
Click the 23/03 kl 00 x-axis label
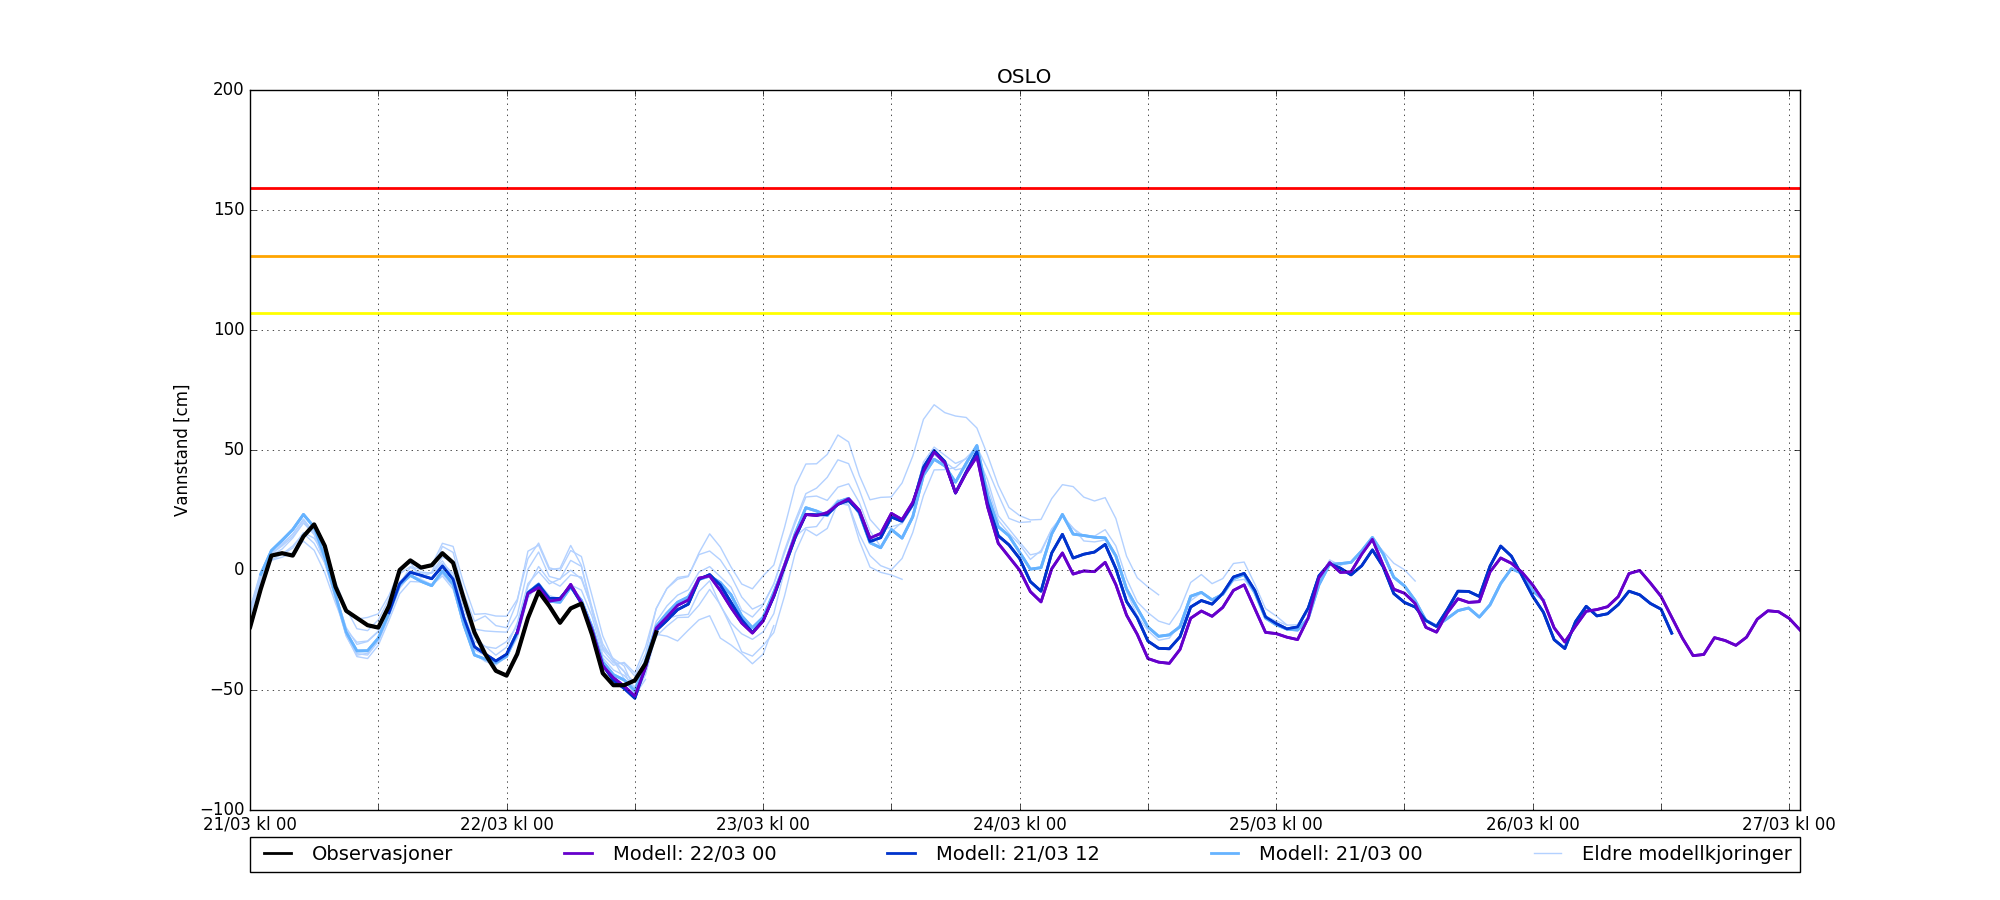pyautogui.click(x=763, y=825)
